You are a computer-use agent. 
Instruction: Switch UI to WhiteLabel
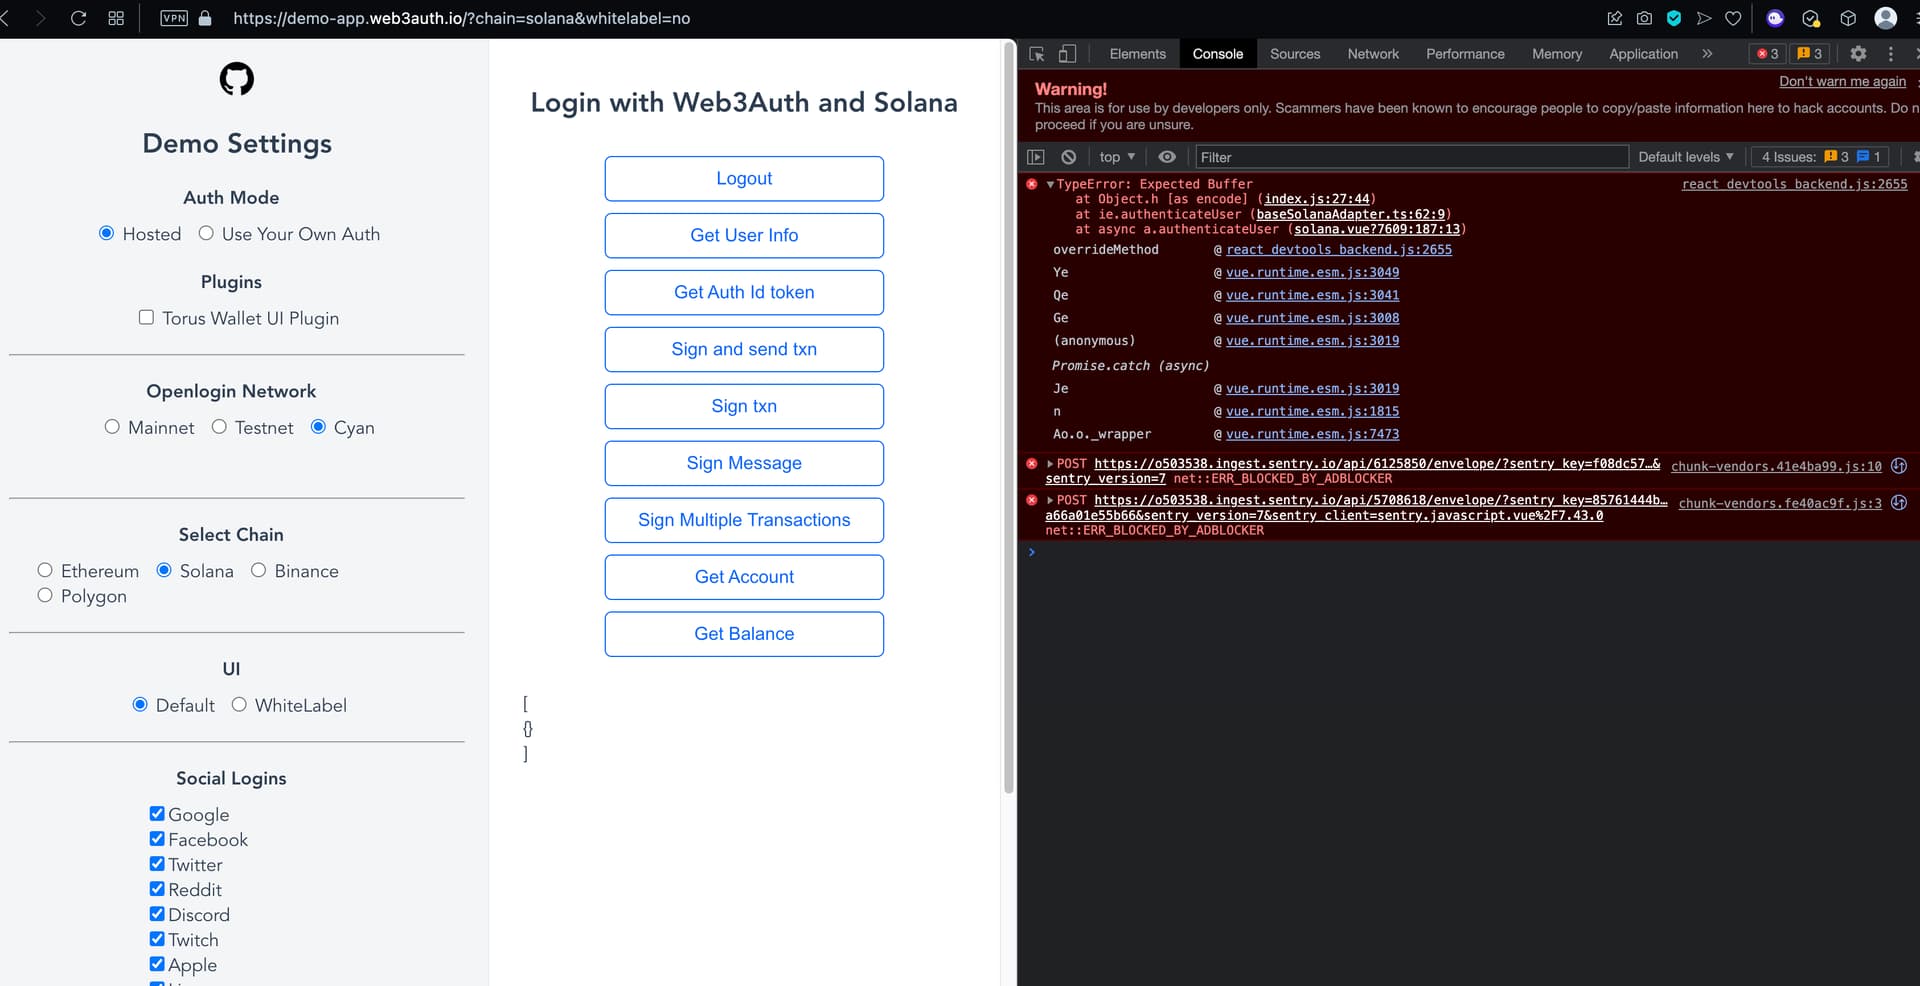coord(239,704)
